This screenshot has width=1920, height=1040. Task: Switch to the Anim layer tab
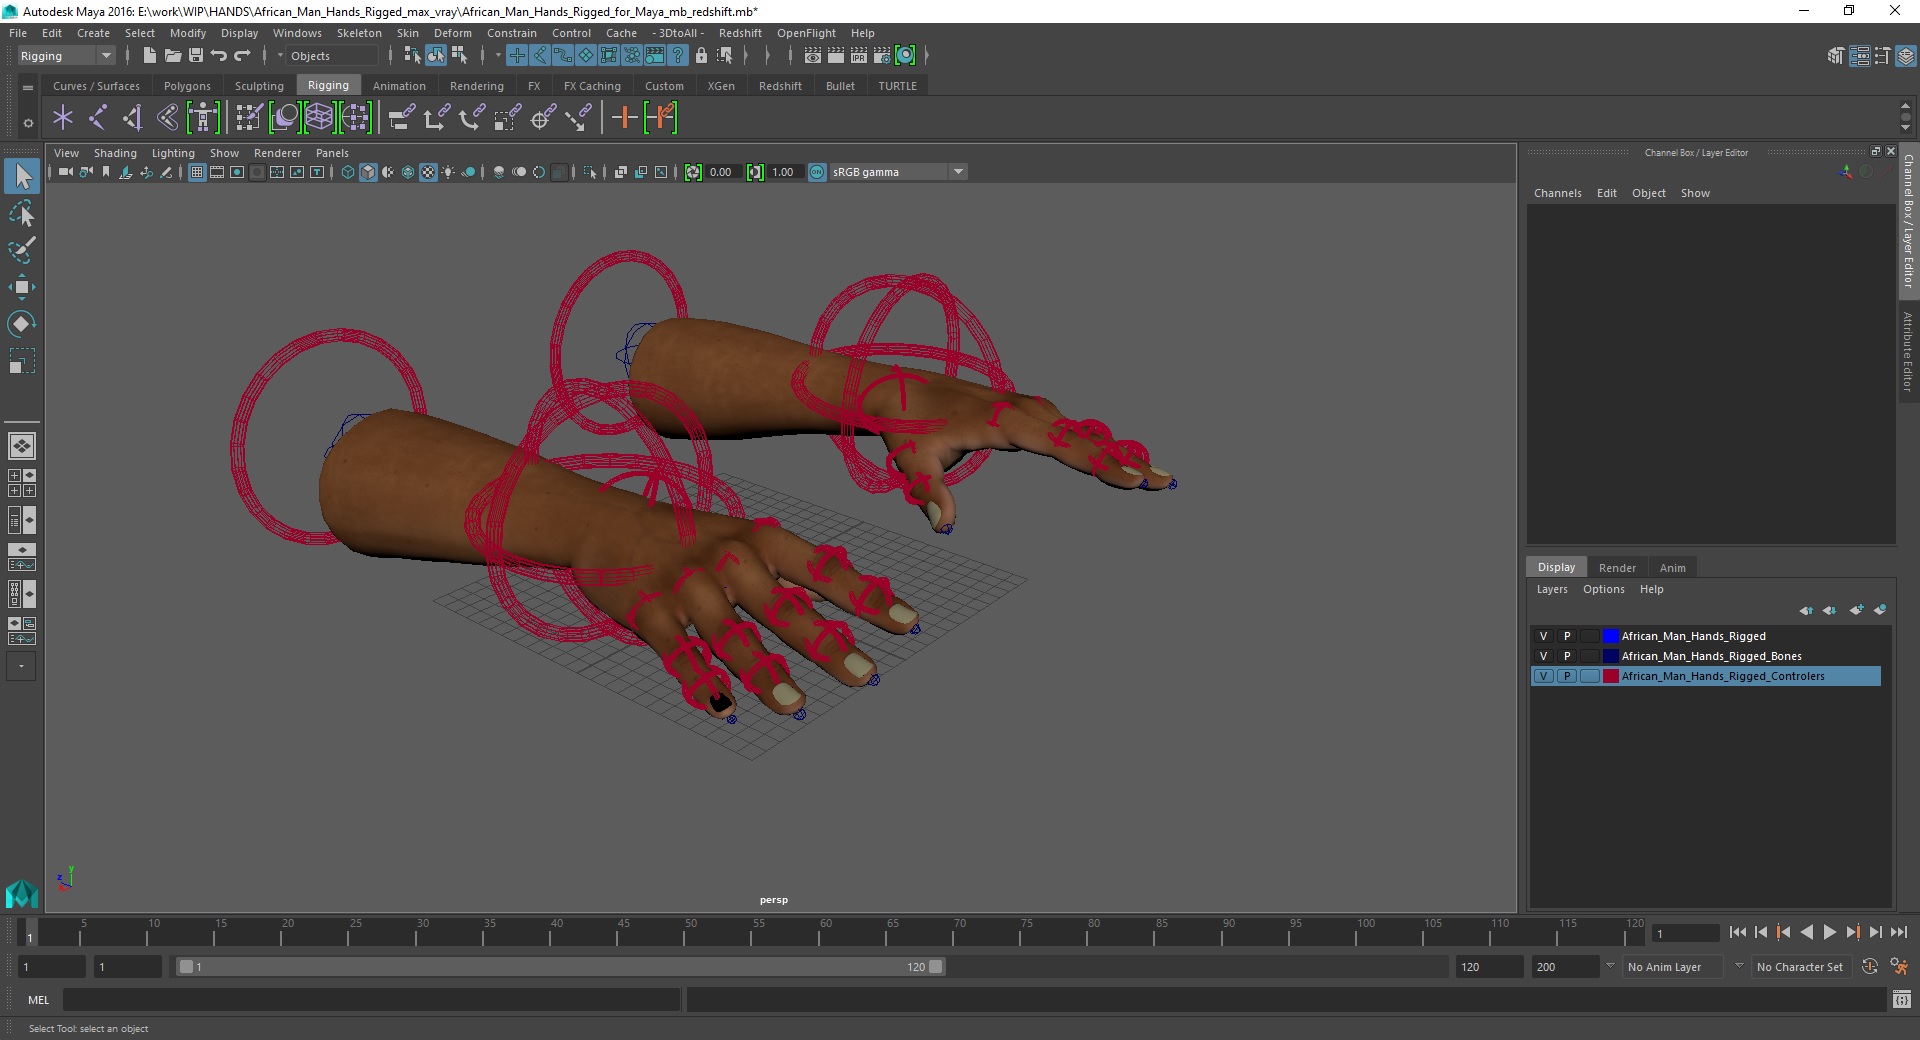(1672, 567)
